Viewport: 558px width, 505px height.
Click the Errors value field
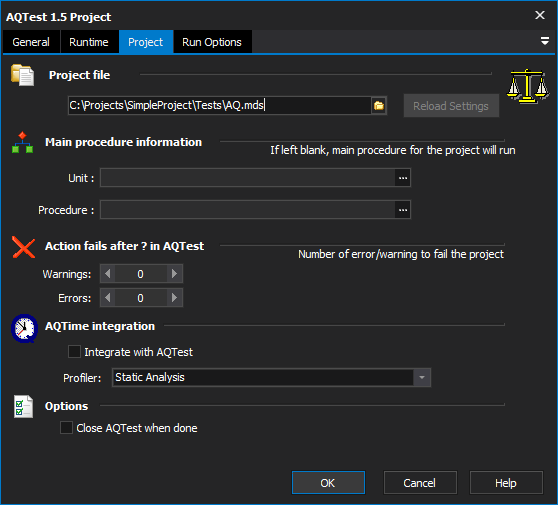coord(141,298)
